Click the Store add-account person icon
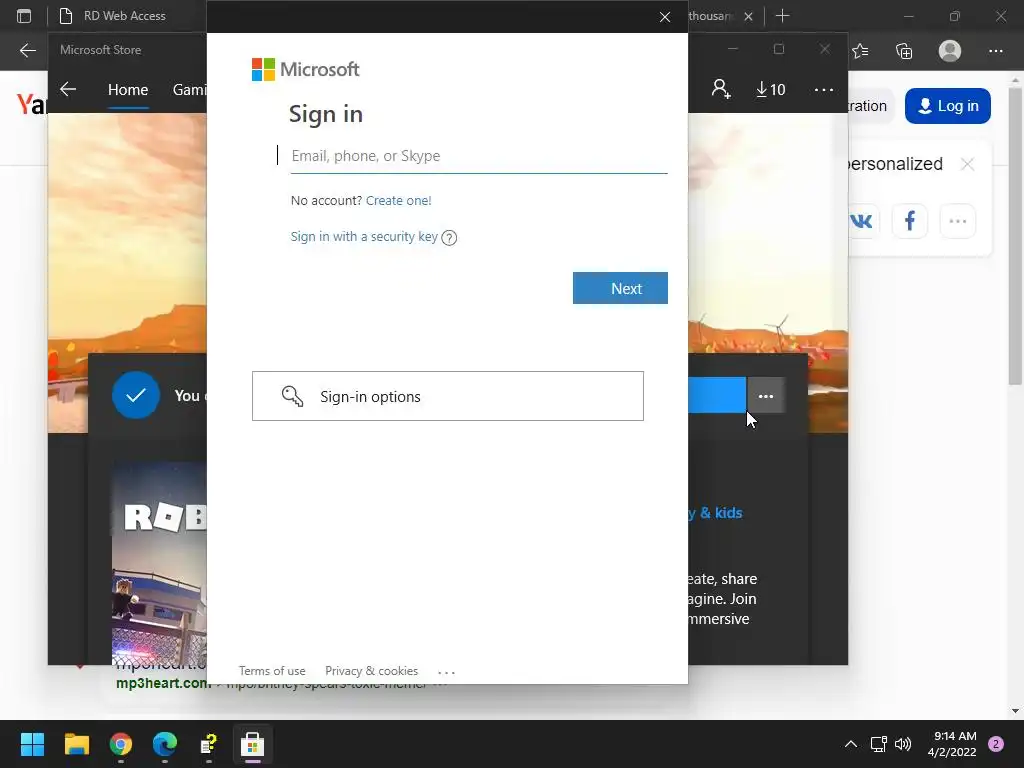This screenshot has width=1024, height=768. pyautogui.click(x=721, y=89)
